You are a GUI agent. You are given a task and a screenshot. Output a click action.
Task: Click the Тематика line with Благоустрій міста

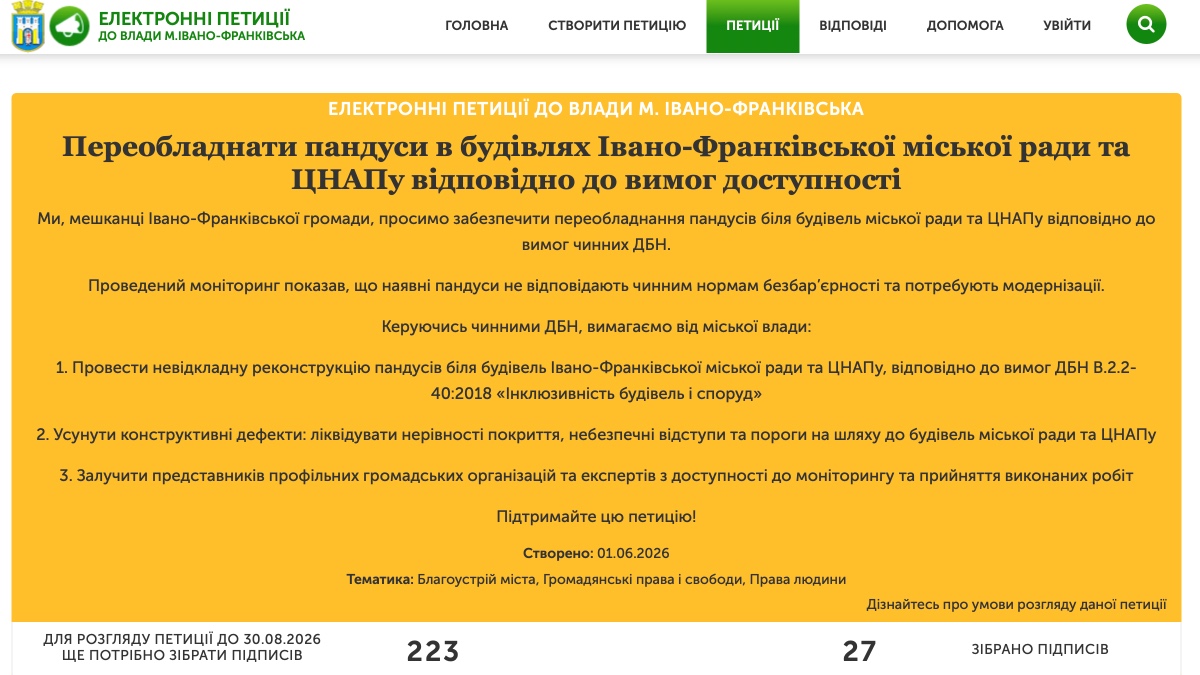(x=596, y=579)
